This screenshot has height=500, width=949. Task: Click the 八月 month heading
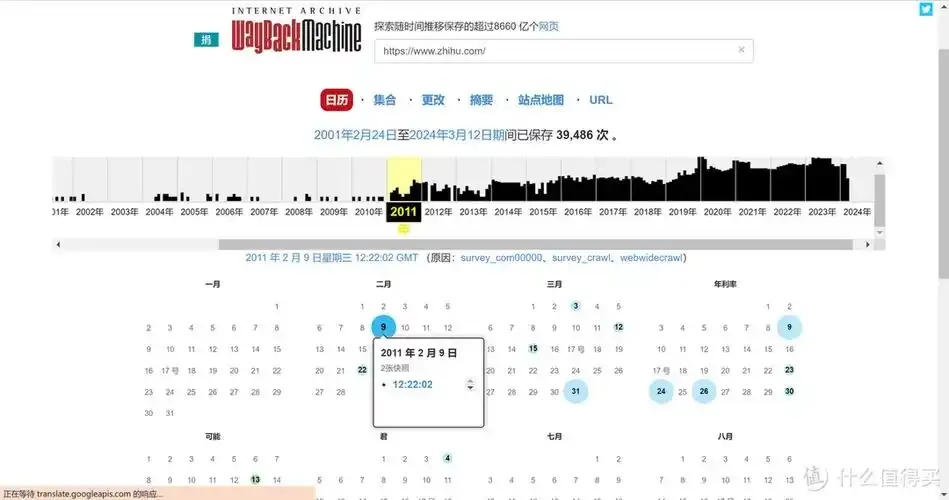725,436
